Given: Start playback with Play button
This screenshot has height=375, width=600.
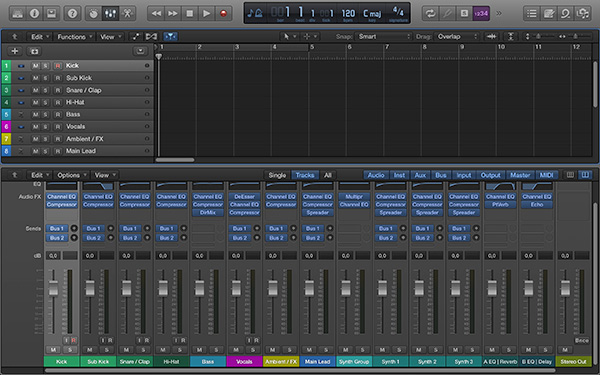Looking at the screenshot, I should coord(207,14).
